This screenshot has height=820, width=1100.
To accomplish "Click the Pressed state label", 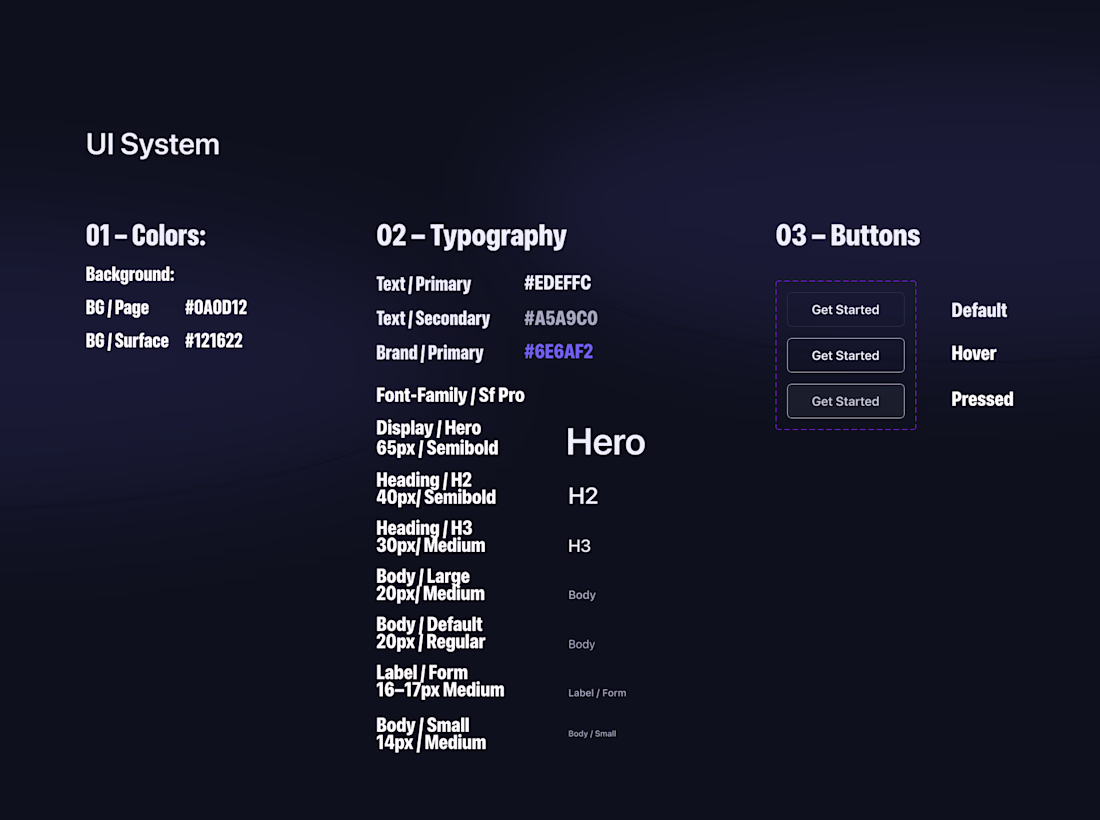I will pos(982,399).
